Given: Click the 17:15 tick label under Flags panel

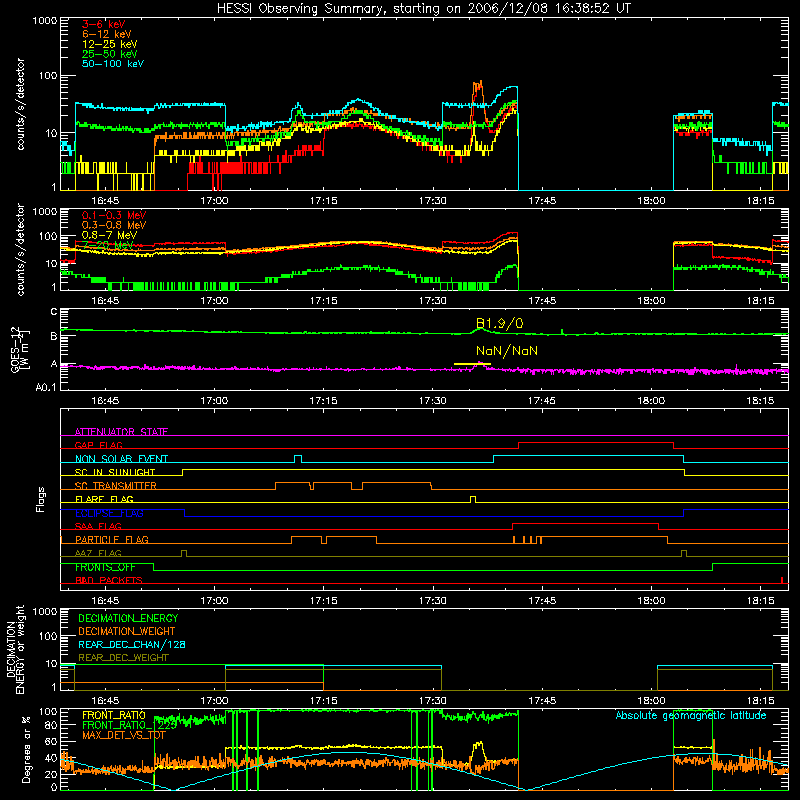Looking at the screenshot, I should tap(323, 601).
